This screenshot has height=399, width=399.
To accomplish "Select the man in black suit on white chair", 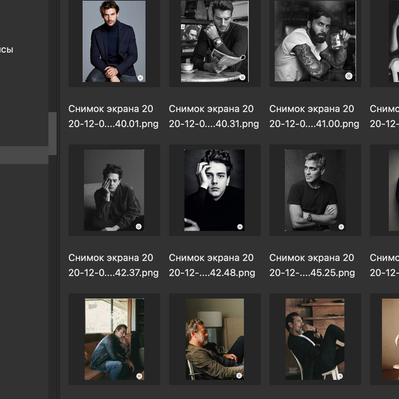I will click(x=315, y=339).
